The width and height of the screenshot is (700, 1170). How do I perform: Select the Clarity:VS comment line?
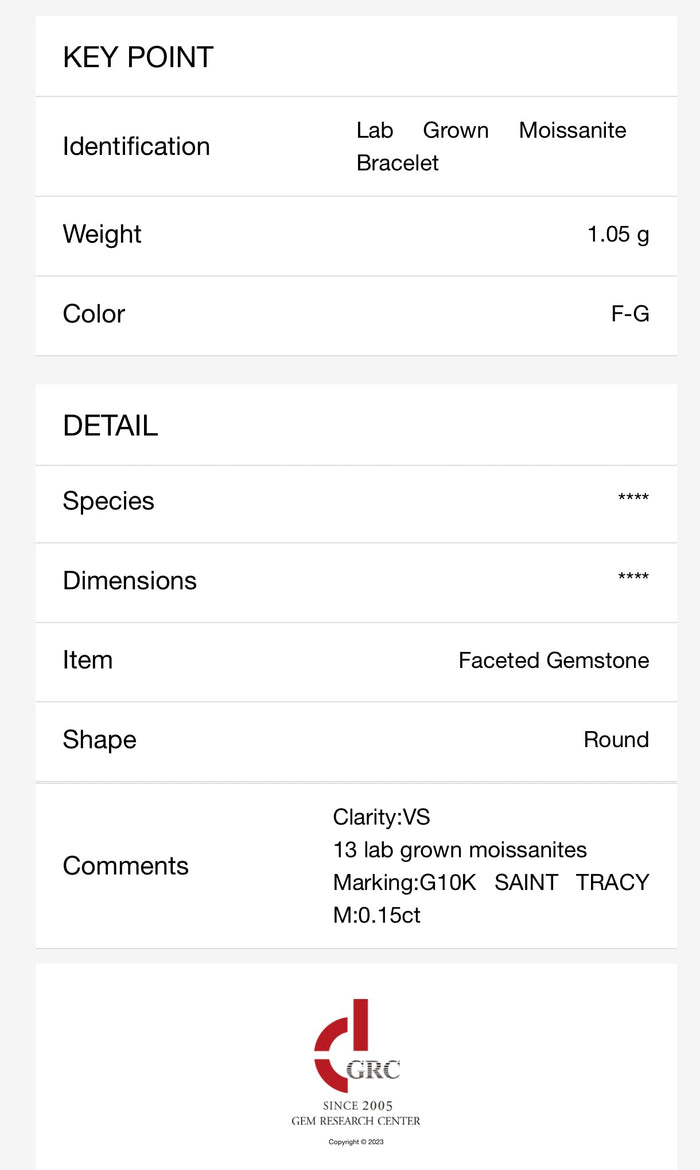(381, 817)
